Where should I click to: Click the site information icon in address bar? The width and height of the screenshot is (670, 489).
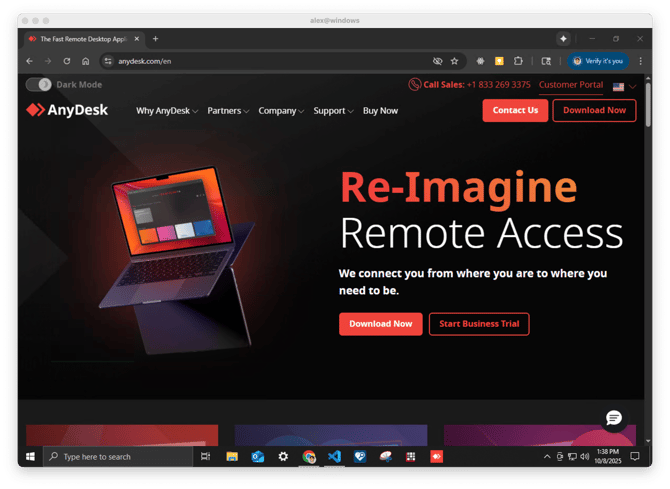(108, 61)
